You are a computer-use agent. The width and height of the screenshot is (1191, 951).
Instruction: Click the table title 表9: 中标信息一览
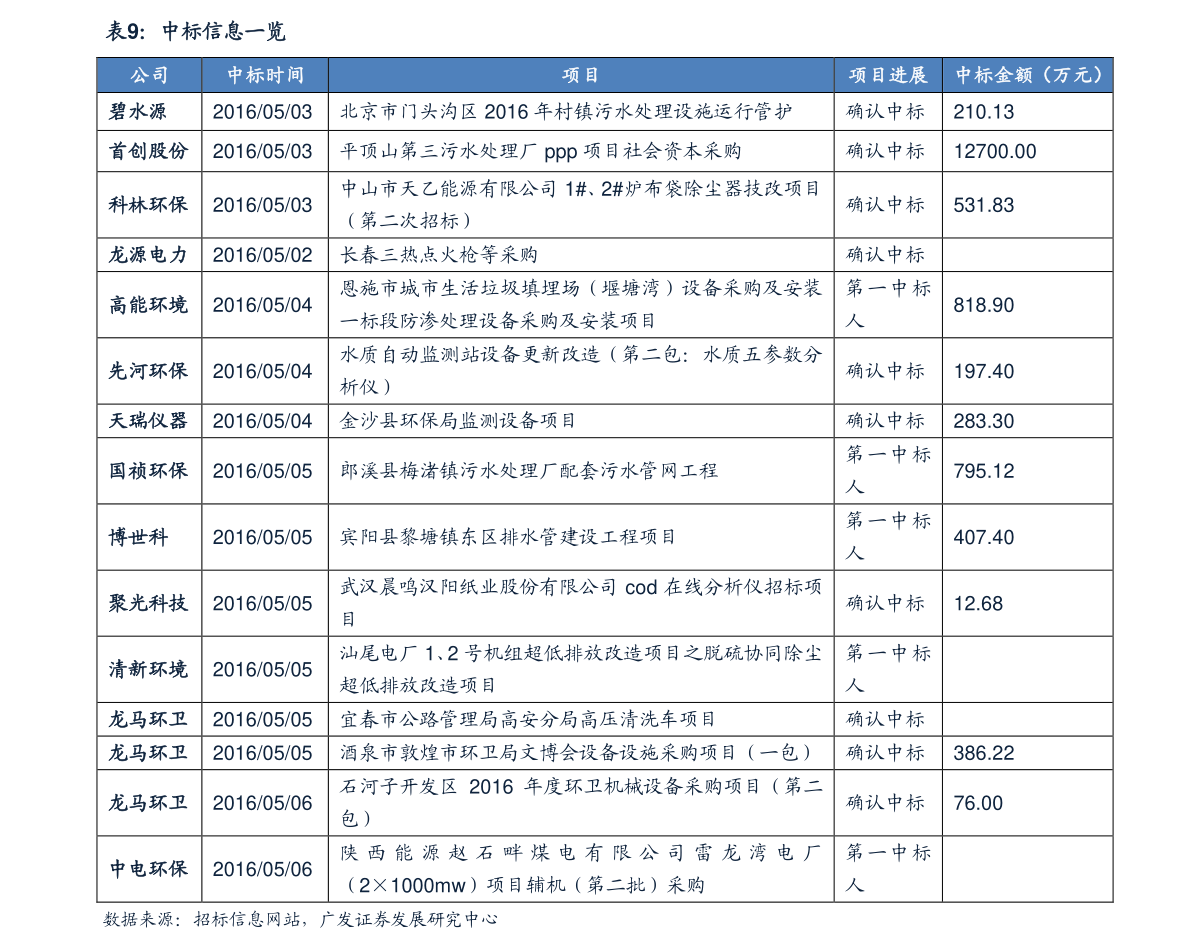tap(195, 31)
